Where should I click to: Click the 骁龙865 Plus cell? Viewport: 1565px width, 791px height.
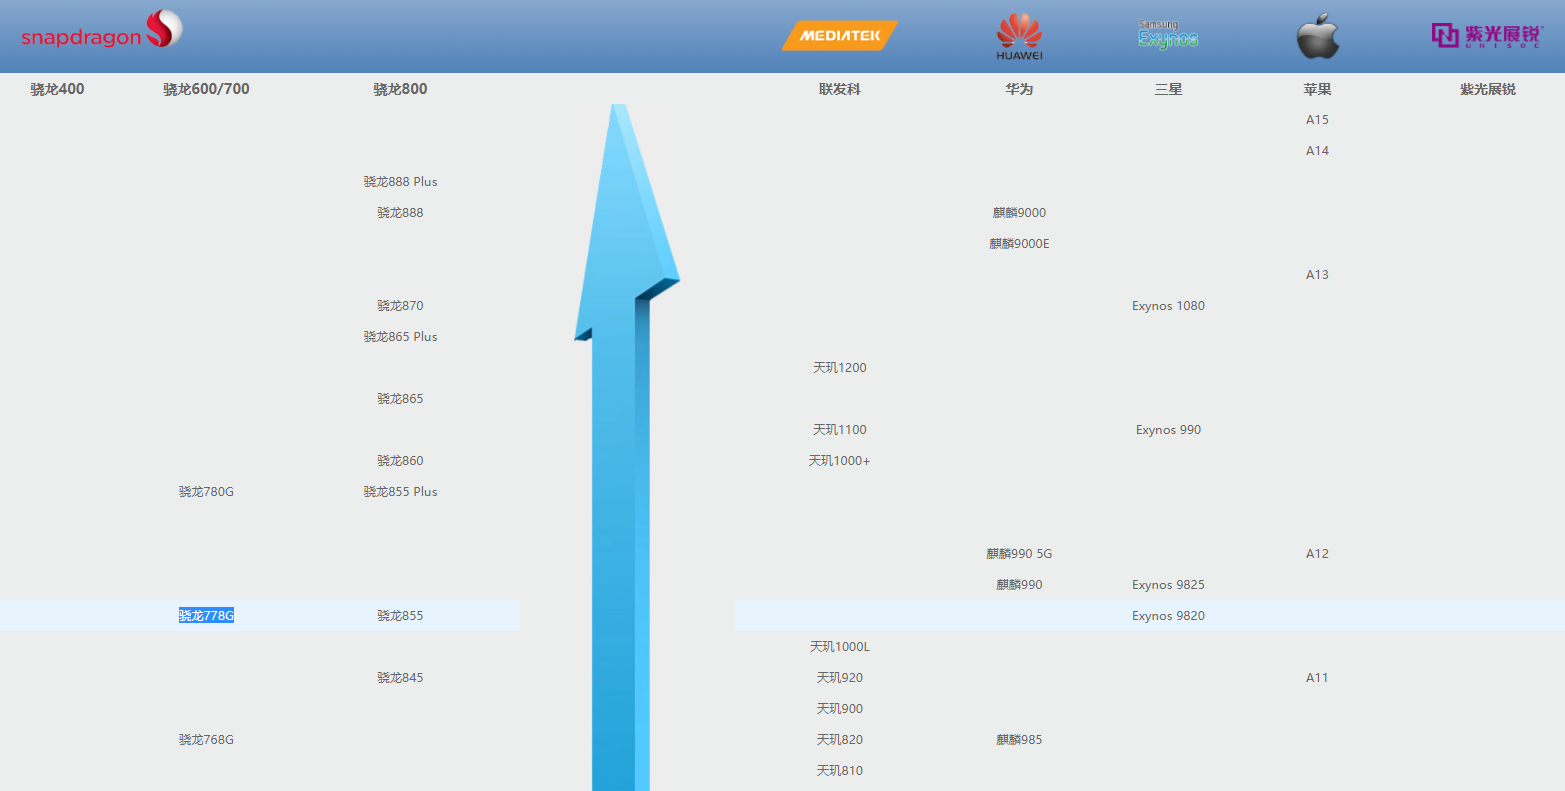coord(400,337)
